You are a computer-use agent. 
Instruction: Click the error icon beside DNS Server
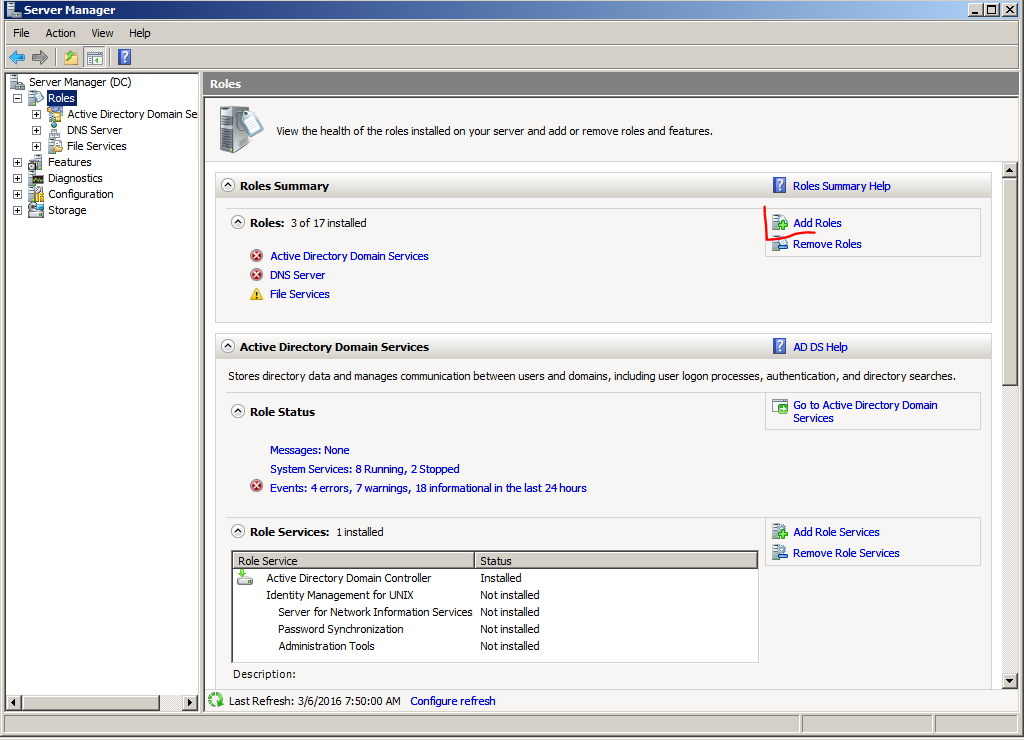click(x=257, y=274)
